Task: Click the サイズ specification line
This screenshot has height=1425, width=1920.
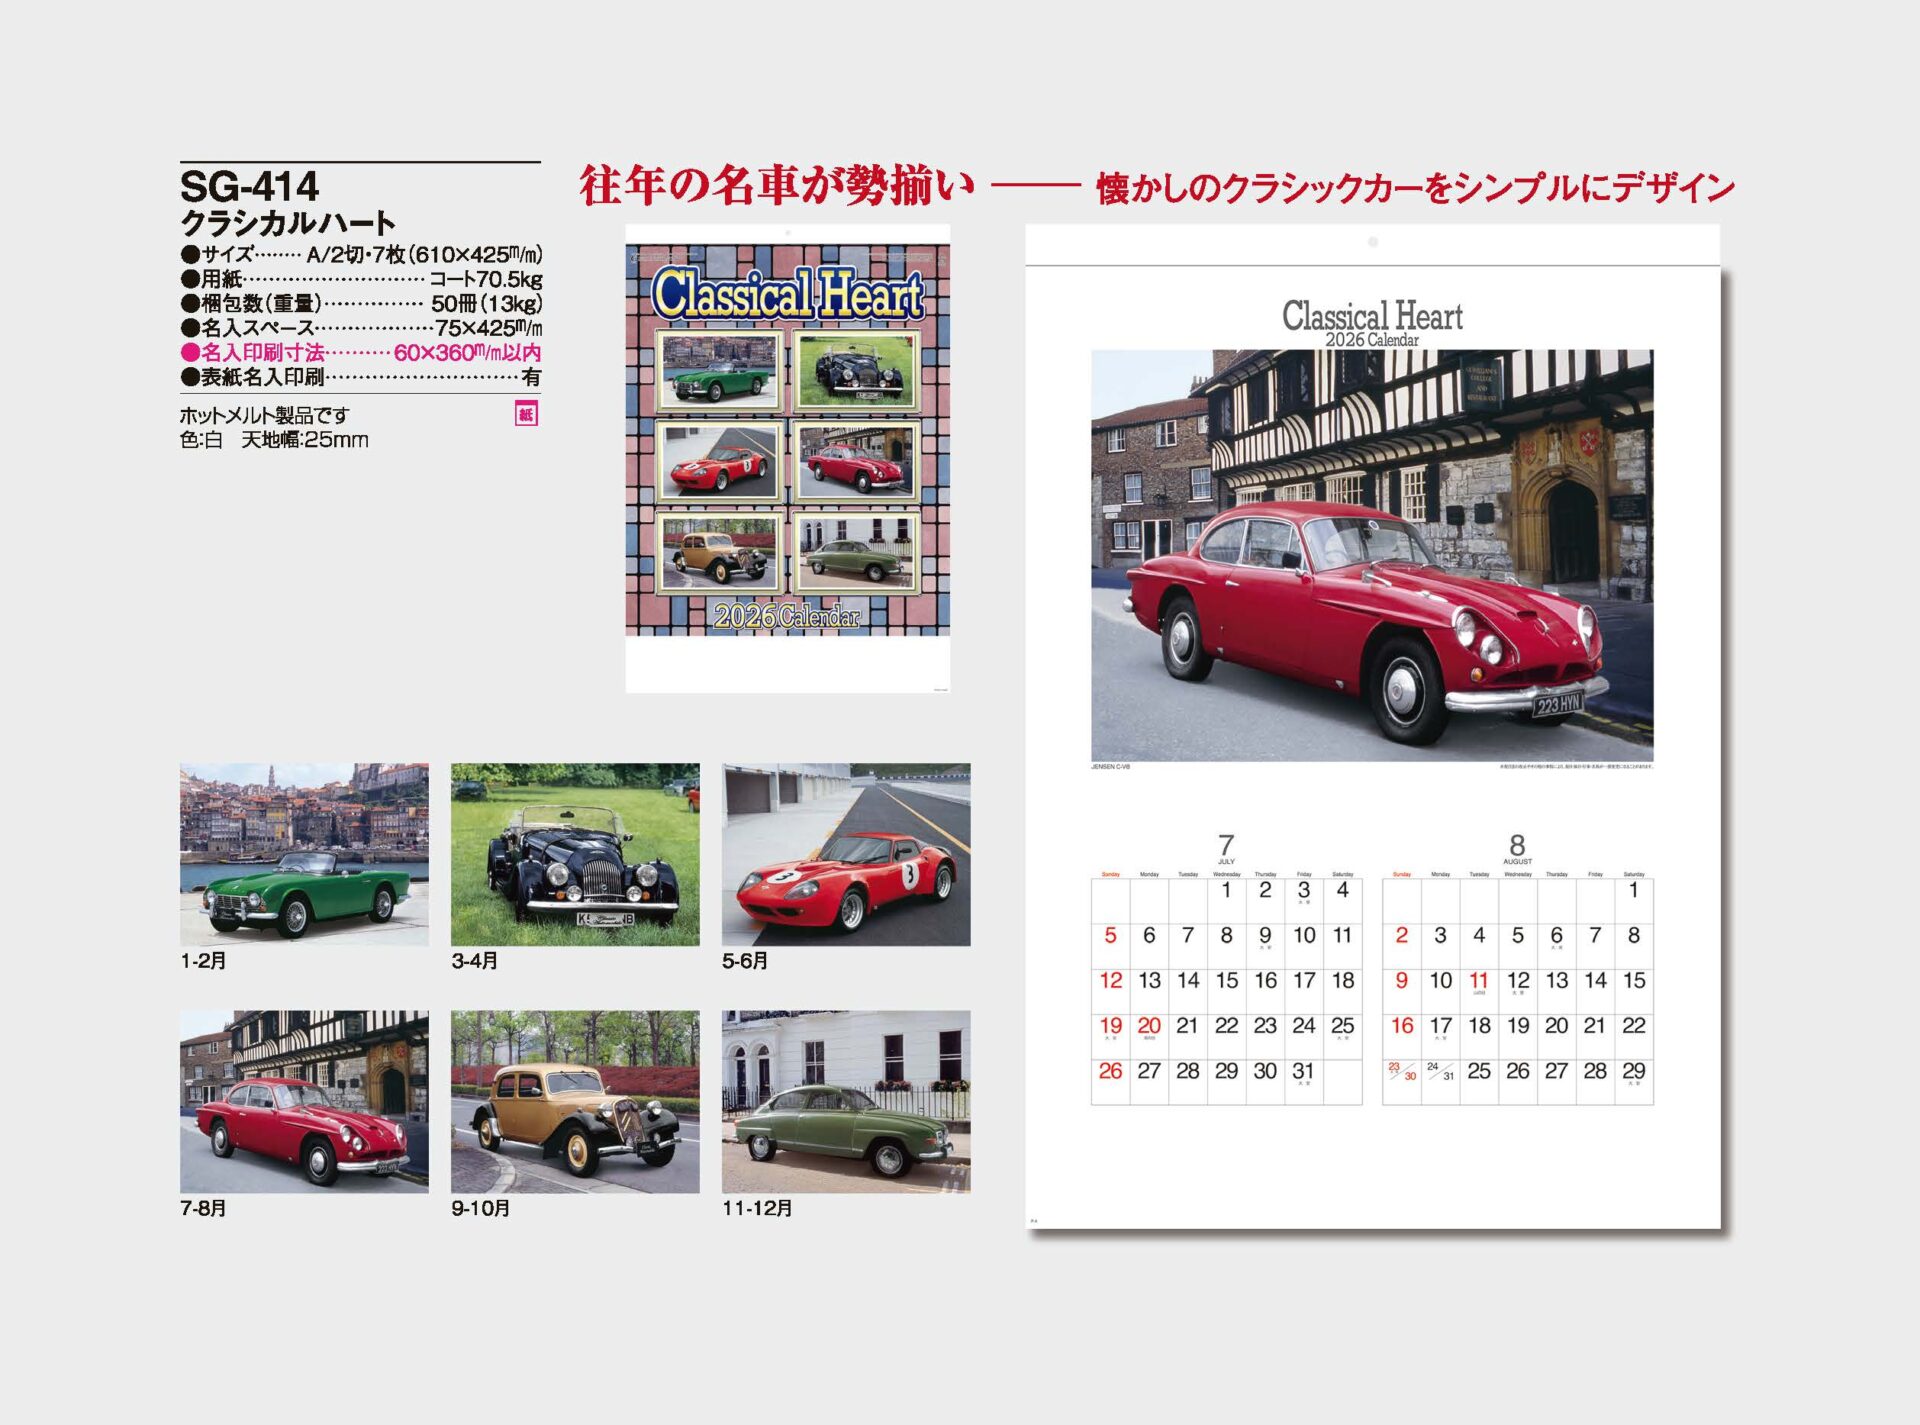Action: tap(361, 254)
